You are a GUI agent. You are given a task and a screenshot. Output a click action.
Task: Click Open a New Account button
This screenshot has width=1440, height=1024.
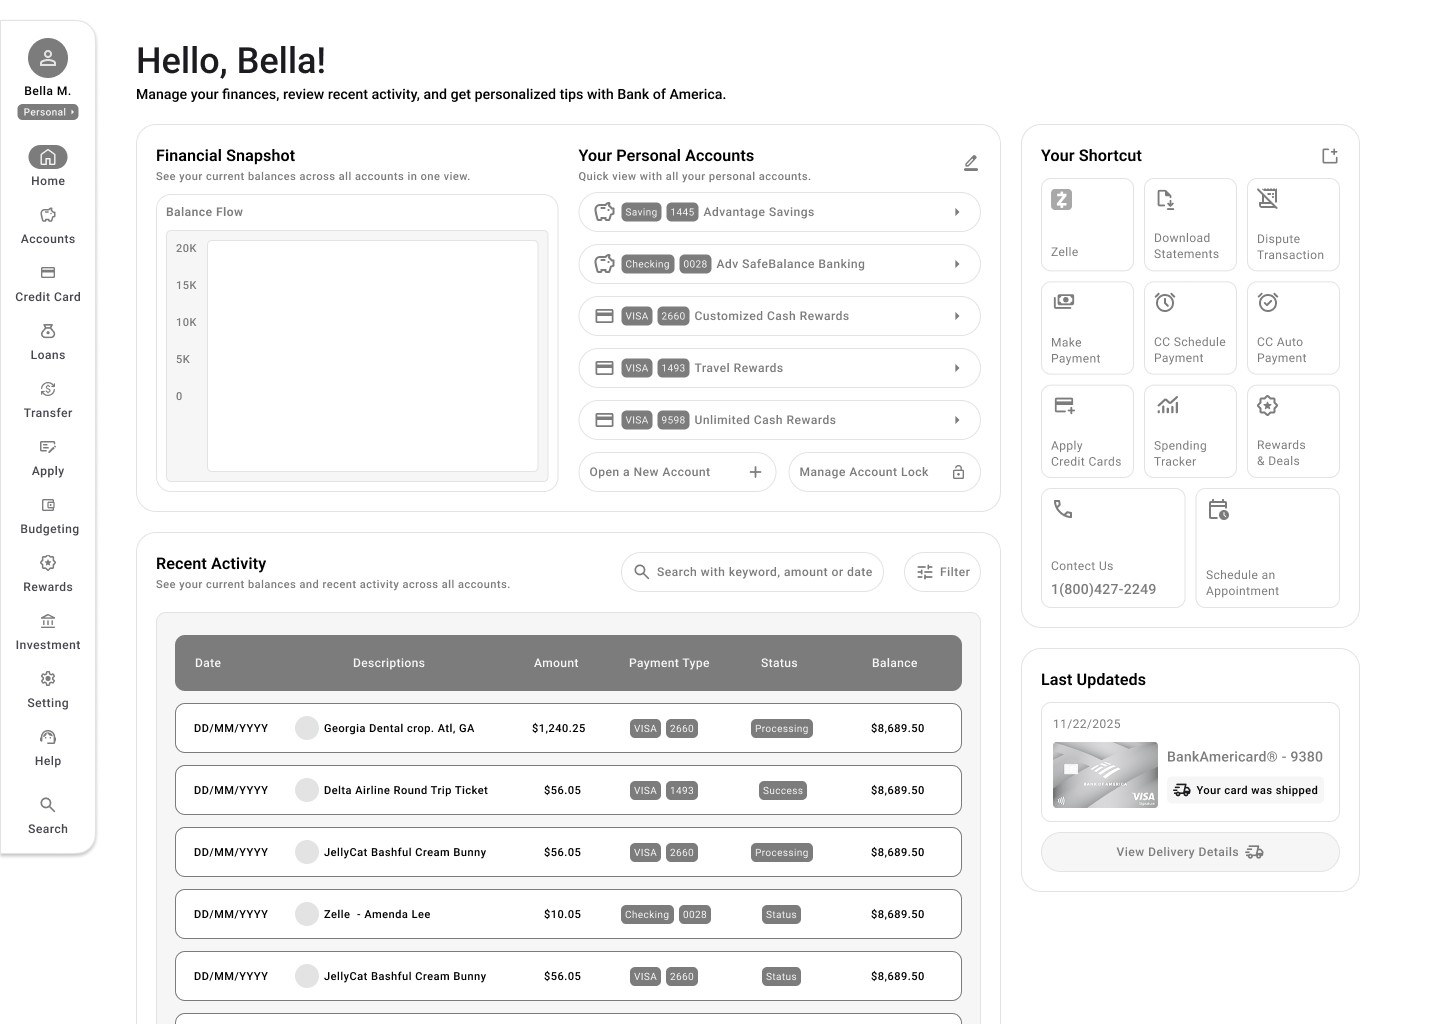(677, 472)
